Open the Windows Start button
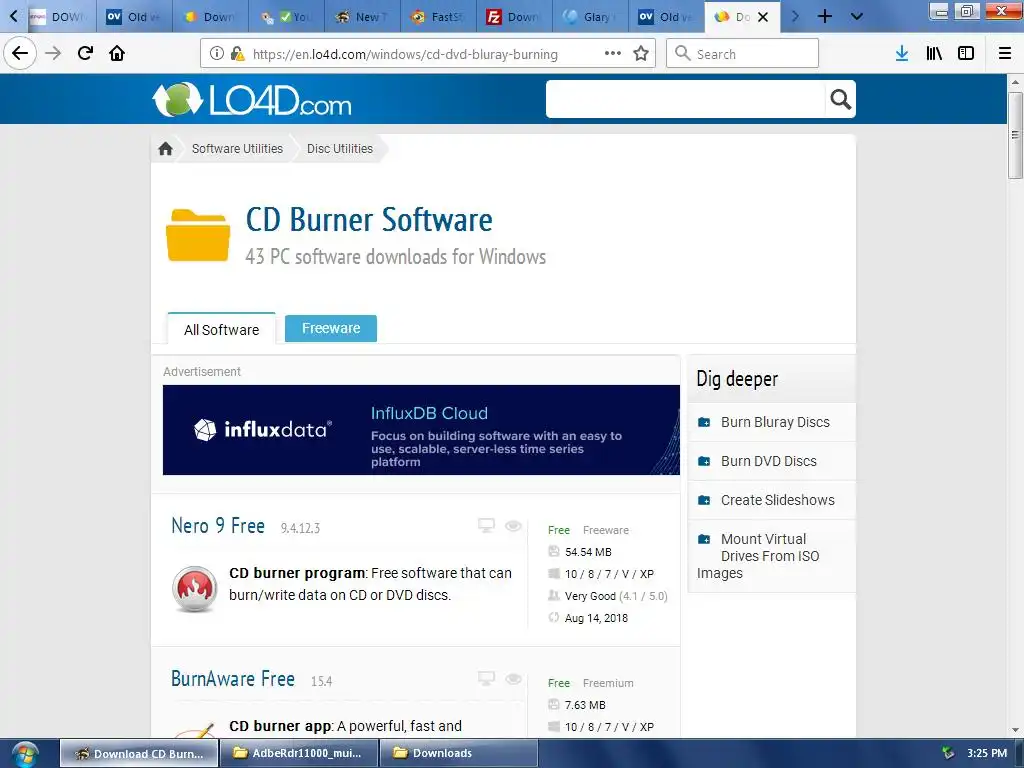 point(25,754)
